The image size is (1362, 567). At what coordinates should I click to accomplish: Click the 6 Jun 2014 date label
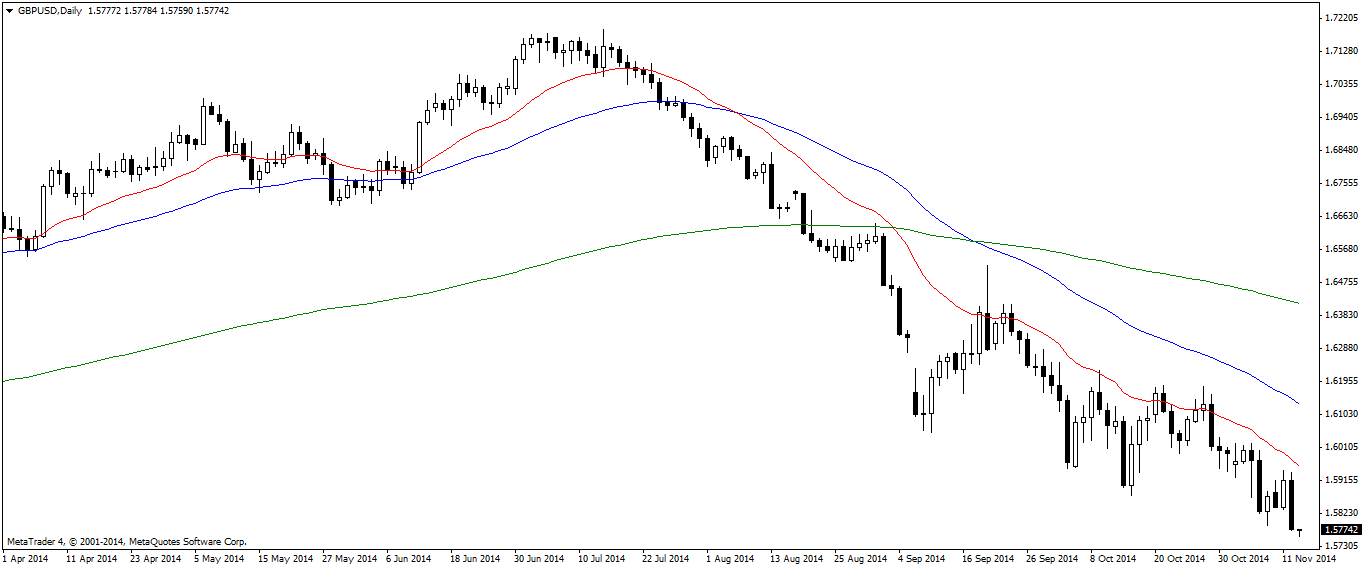pyautogui.click(x=407, y=558)
